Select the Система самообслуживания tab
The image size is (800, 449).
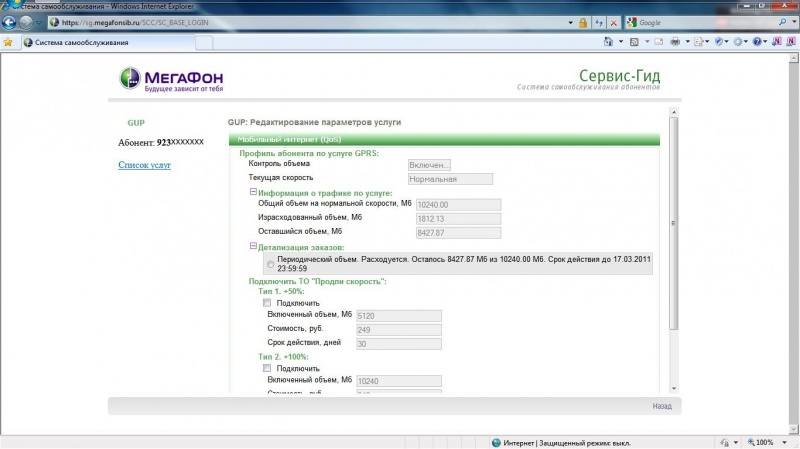pyautogui.click(x=108, y=42)
